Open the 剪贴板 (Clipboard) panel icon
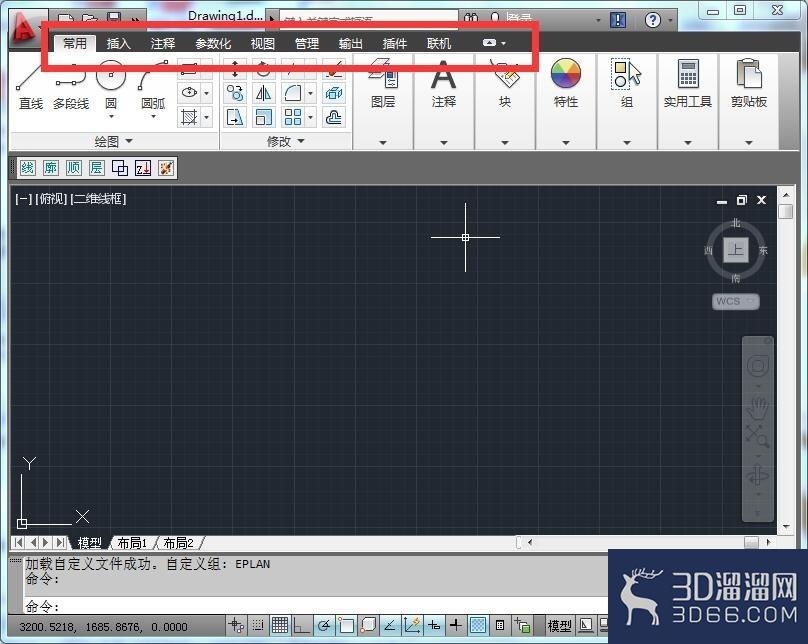 748,74
